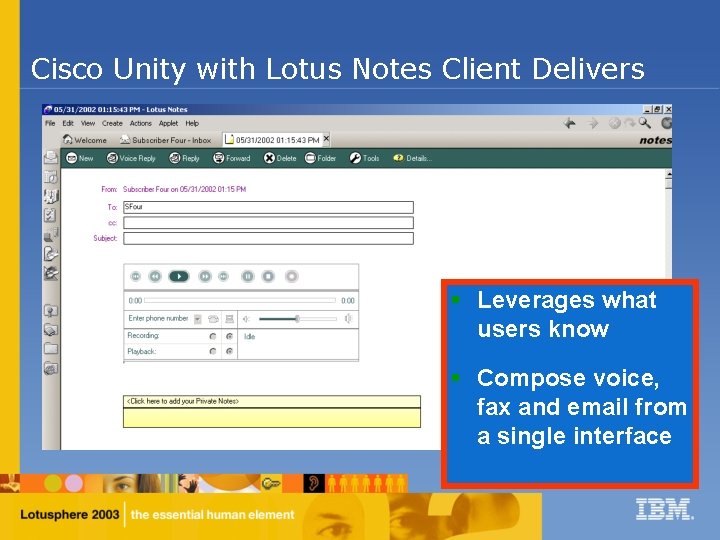Stop the voice message playback
Viewport: 720px width, 540px height.
pyautogui.click(x=268, y=276)
